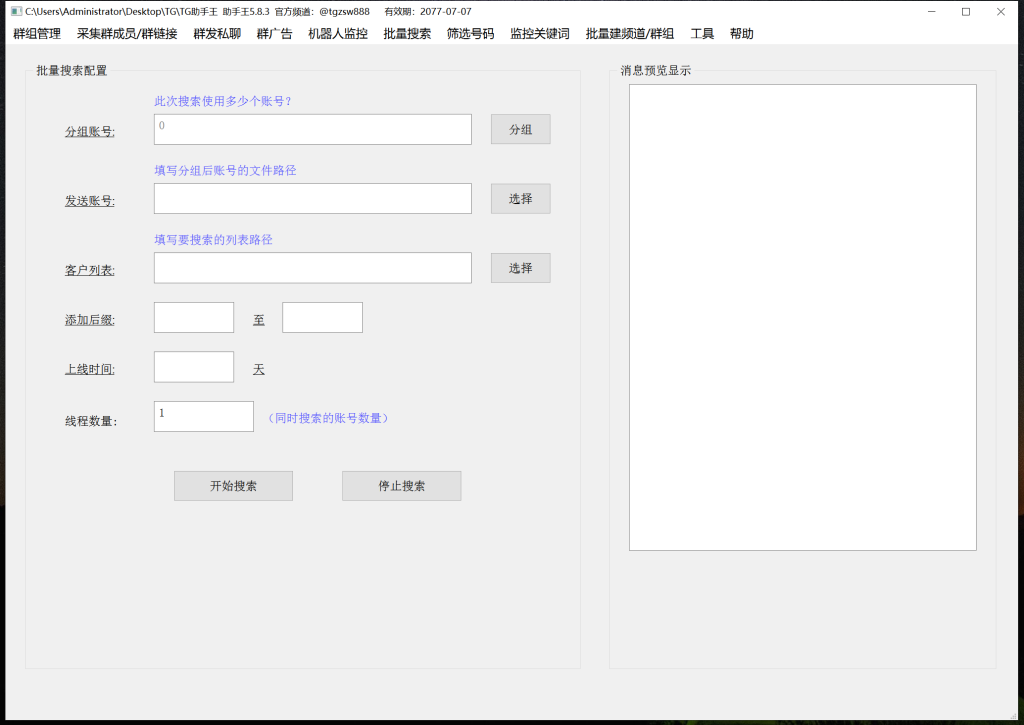Stop search with 停止搜索 button
The width and height of the screenshot is (1024, 725).
click(402, 486)
